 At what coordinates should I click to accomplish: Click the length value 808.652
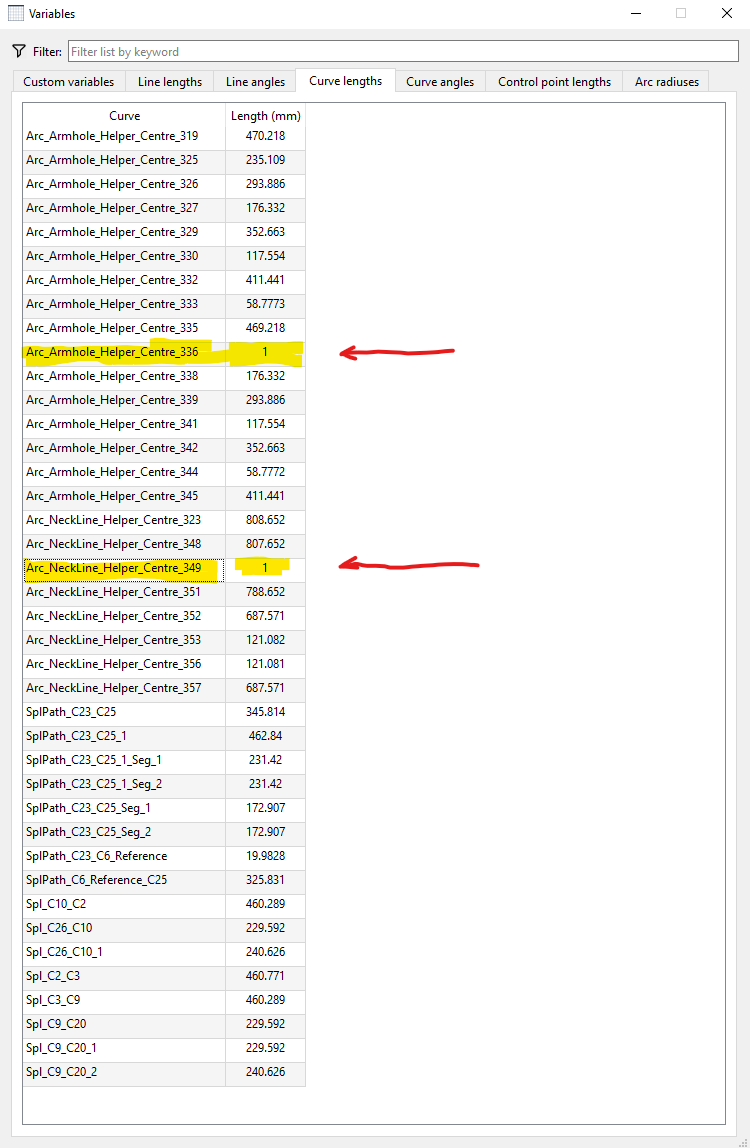click(x=265, y=521)
